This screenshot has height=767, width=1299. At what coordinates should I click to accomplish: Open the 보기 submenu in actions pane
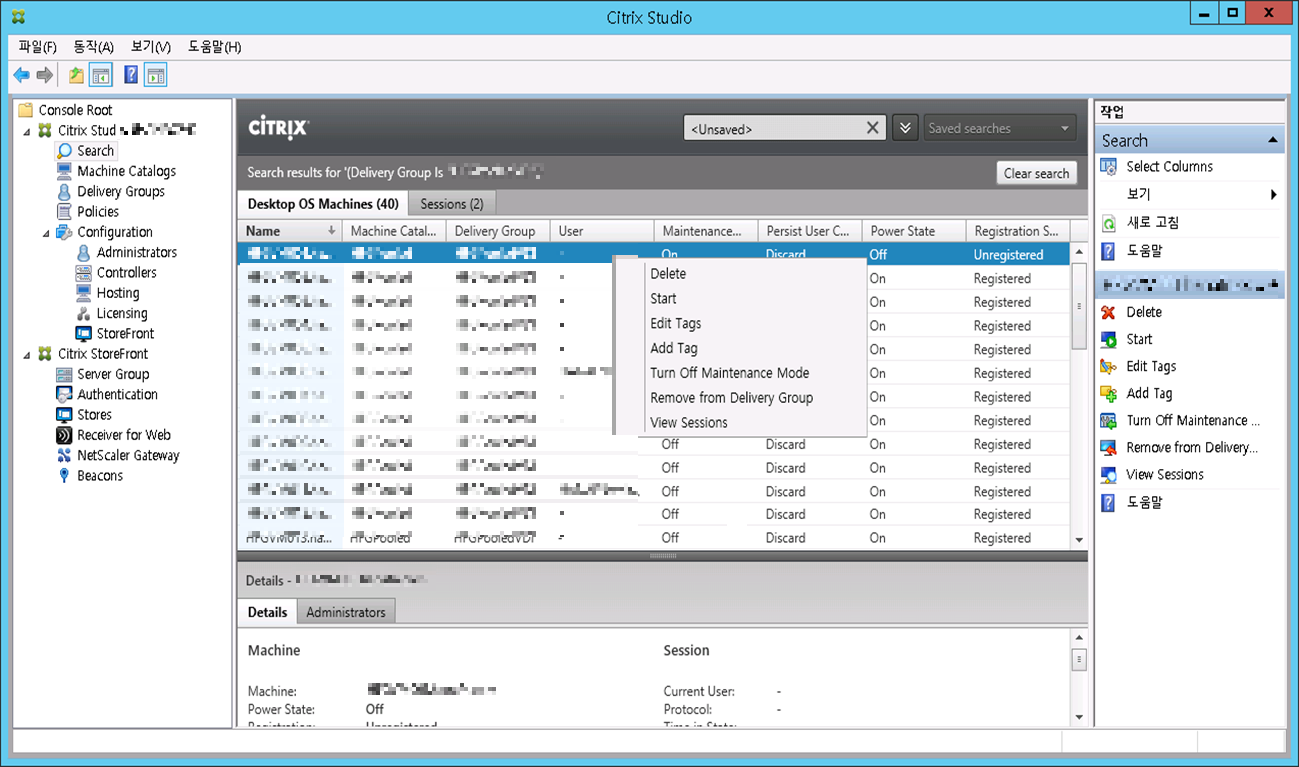[1189, 195]
